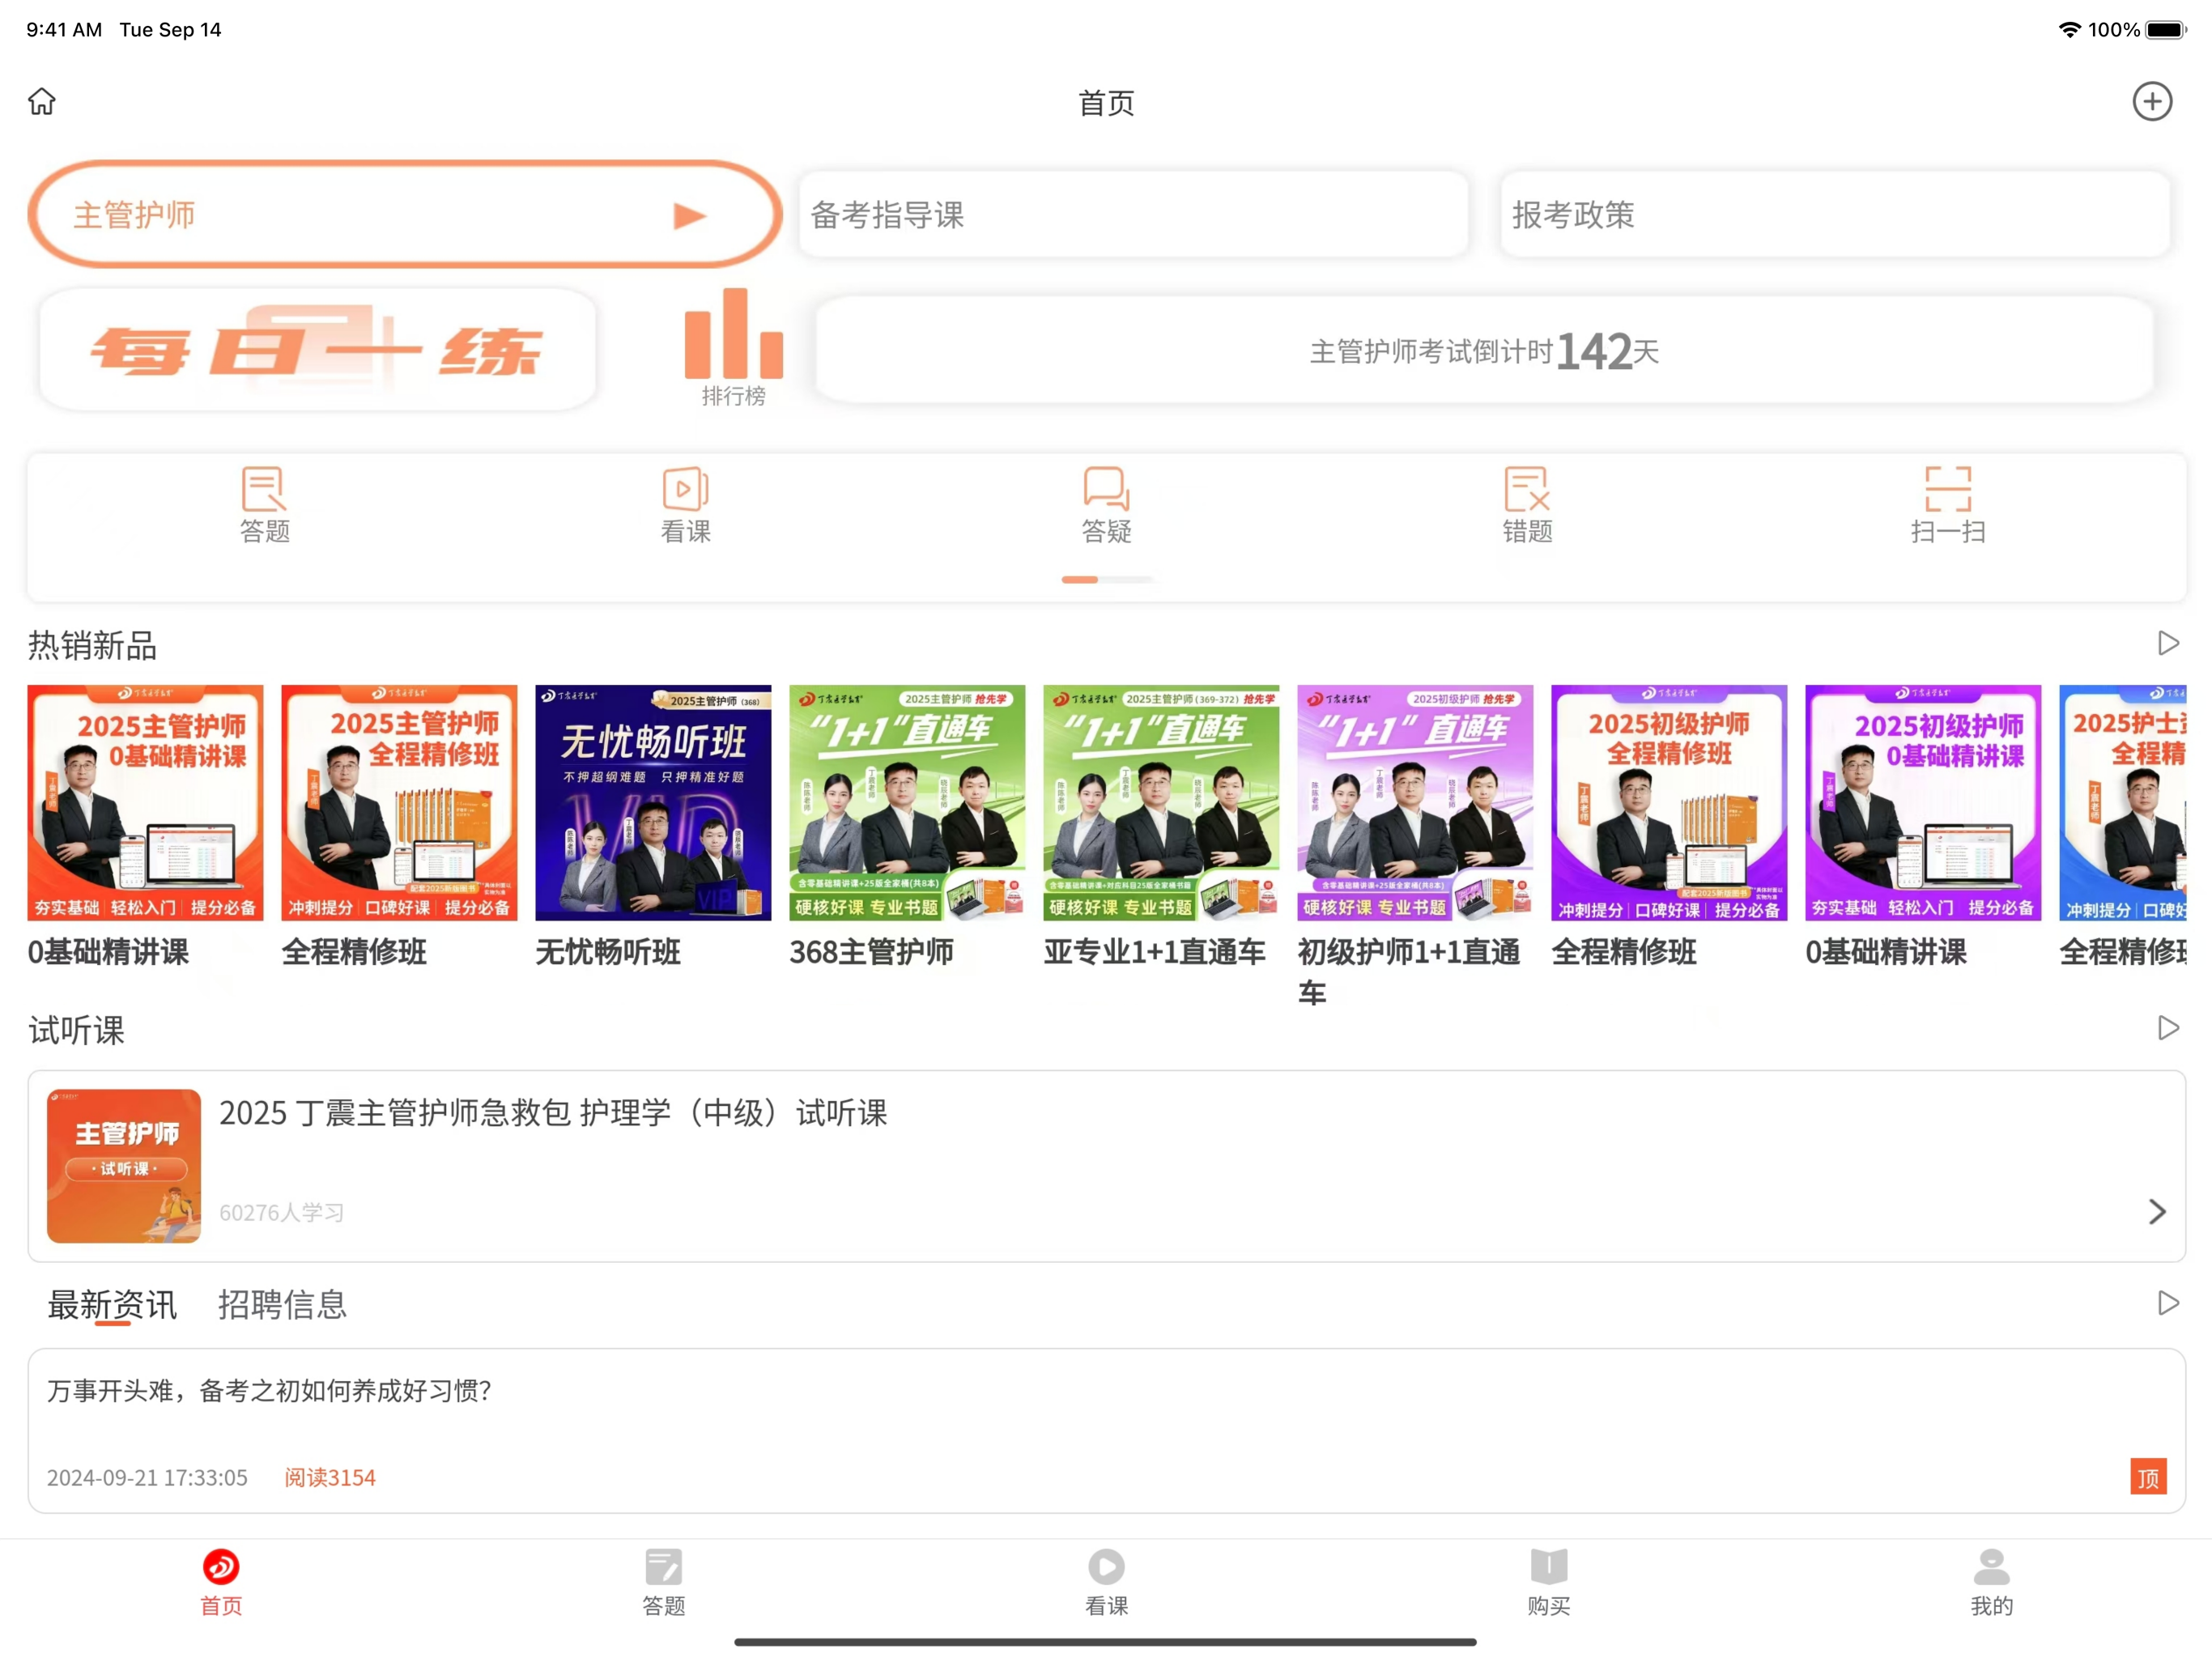Image resolution: width=2212 pixels, height=1658 pixels.
Task: Open the 排行榜 ranking chart icon
Action: (733, 347)
